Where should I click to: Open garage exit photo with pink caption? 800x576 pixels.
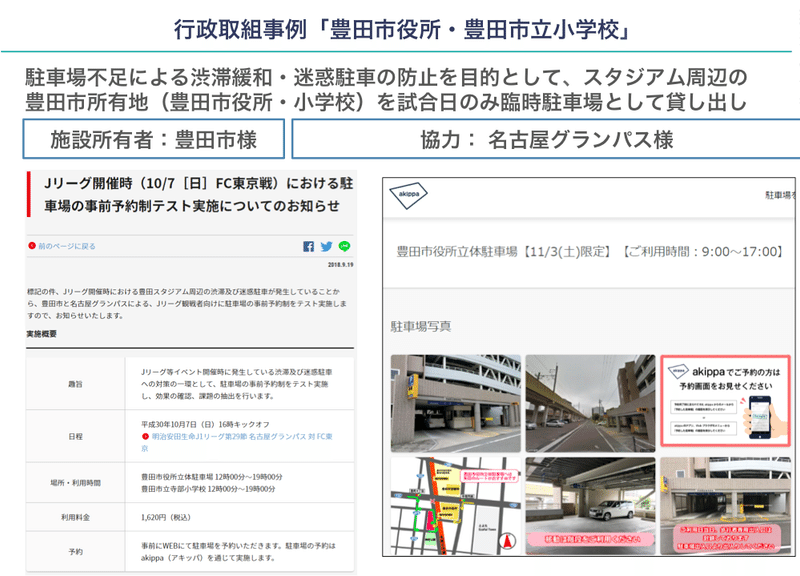click(x=726, y=506)
